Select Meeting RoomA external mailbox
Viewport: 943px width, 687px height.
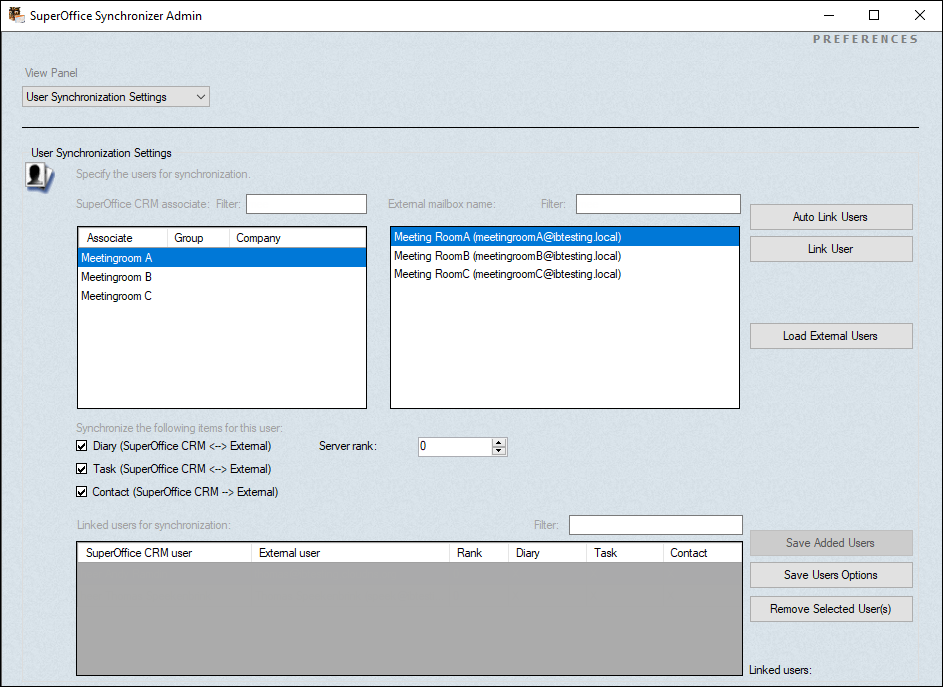[565, 237]
